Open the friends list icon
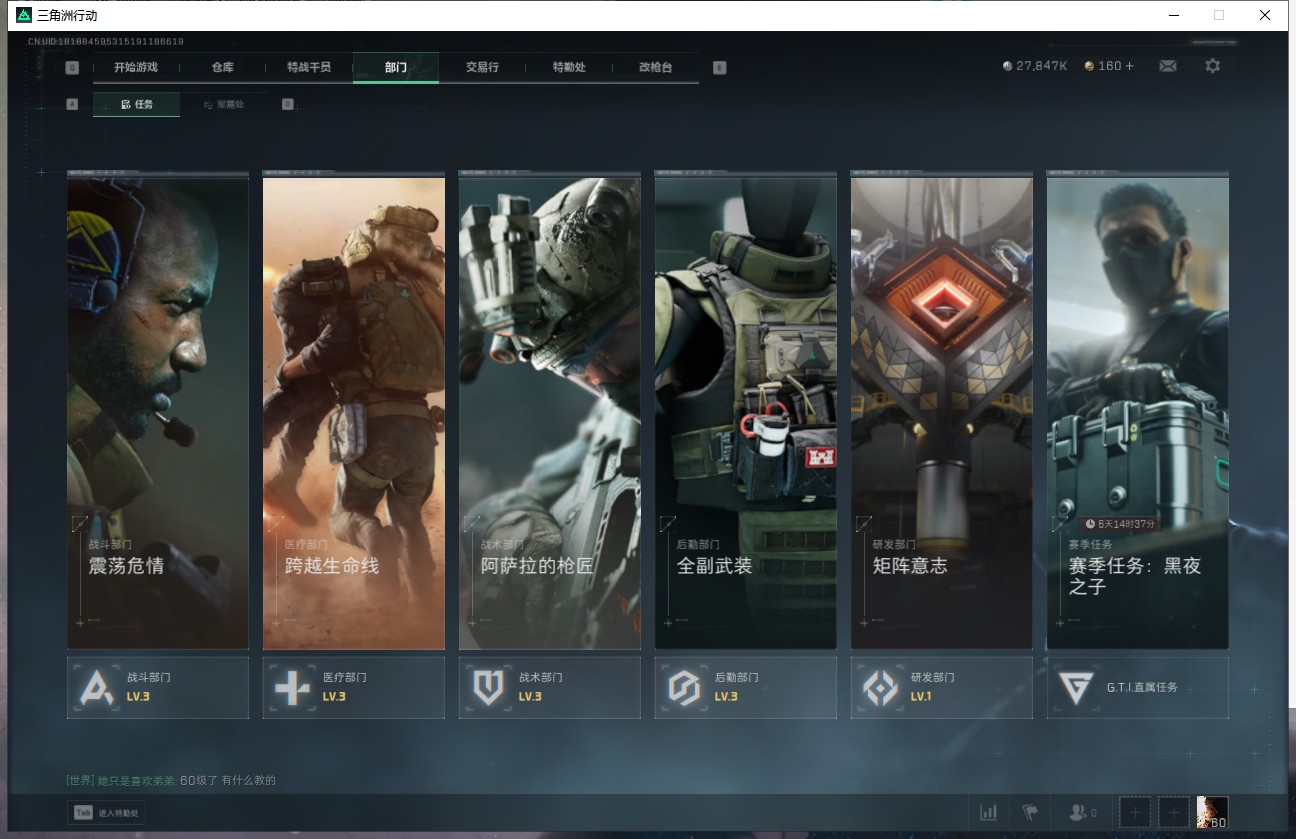 pyautogui.click(x=1078, y=813)
